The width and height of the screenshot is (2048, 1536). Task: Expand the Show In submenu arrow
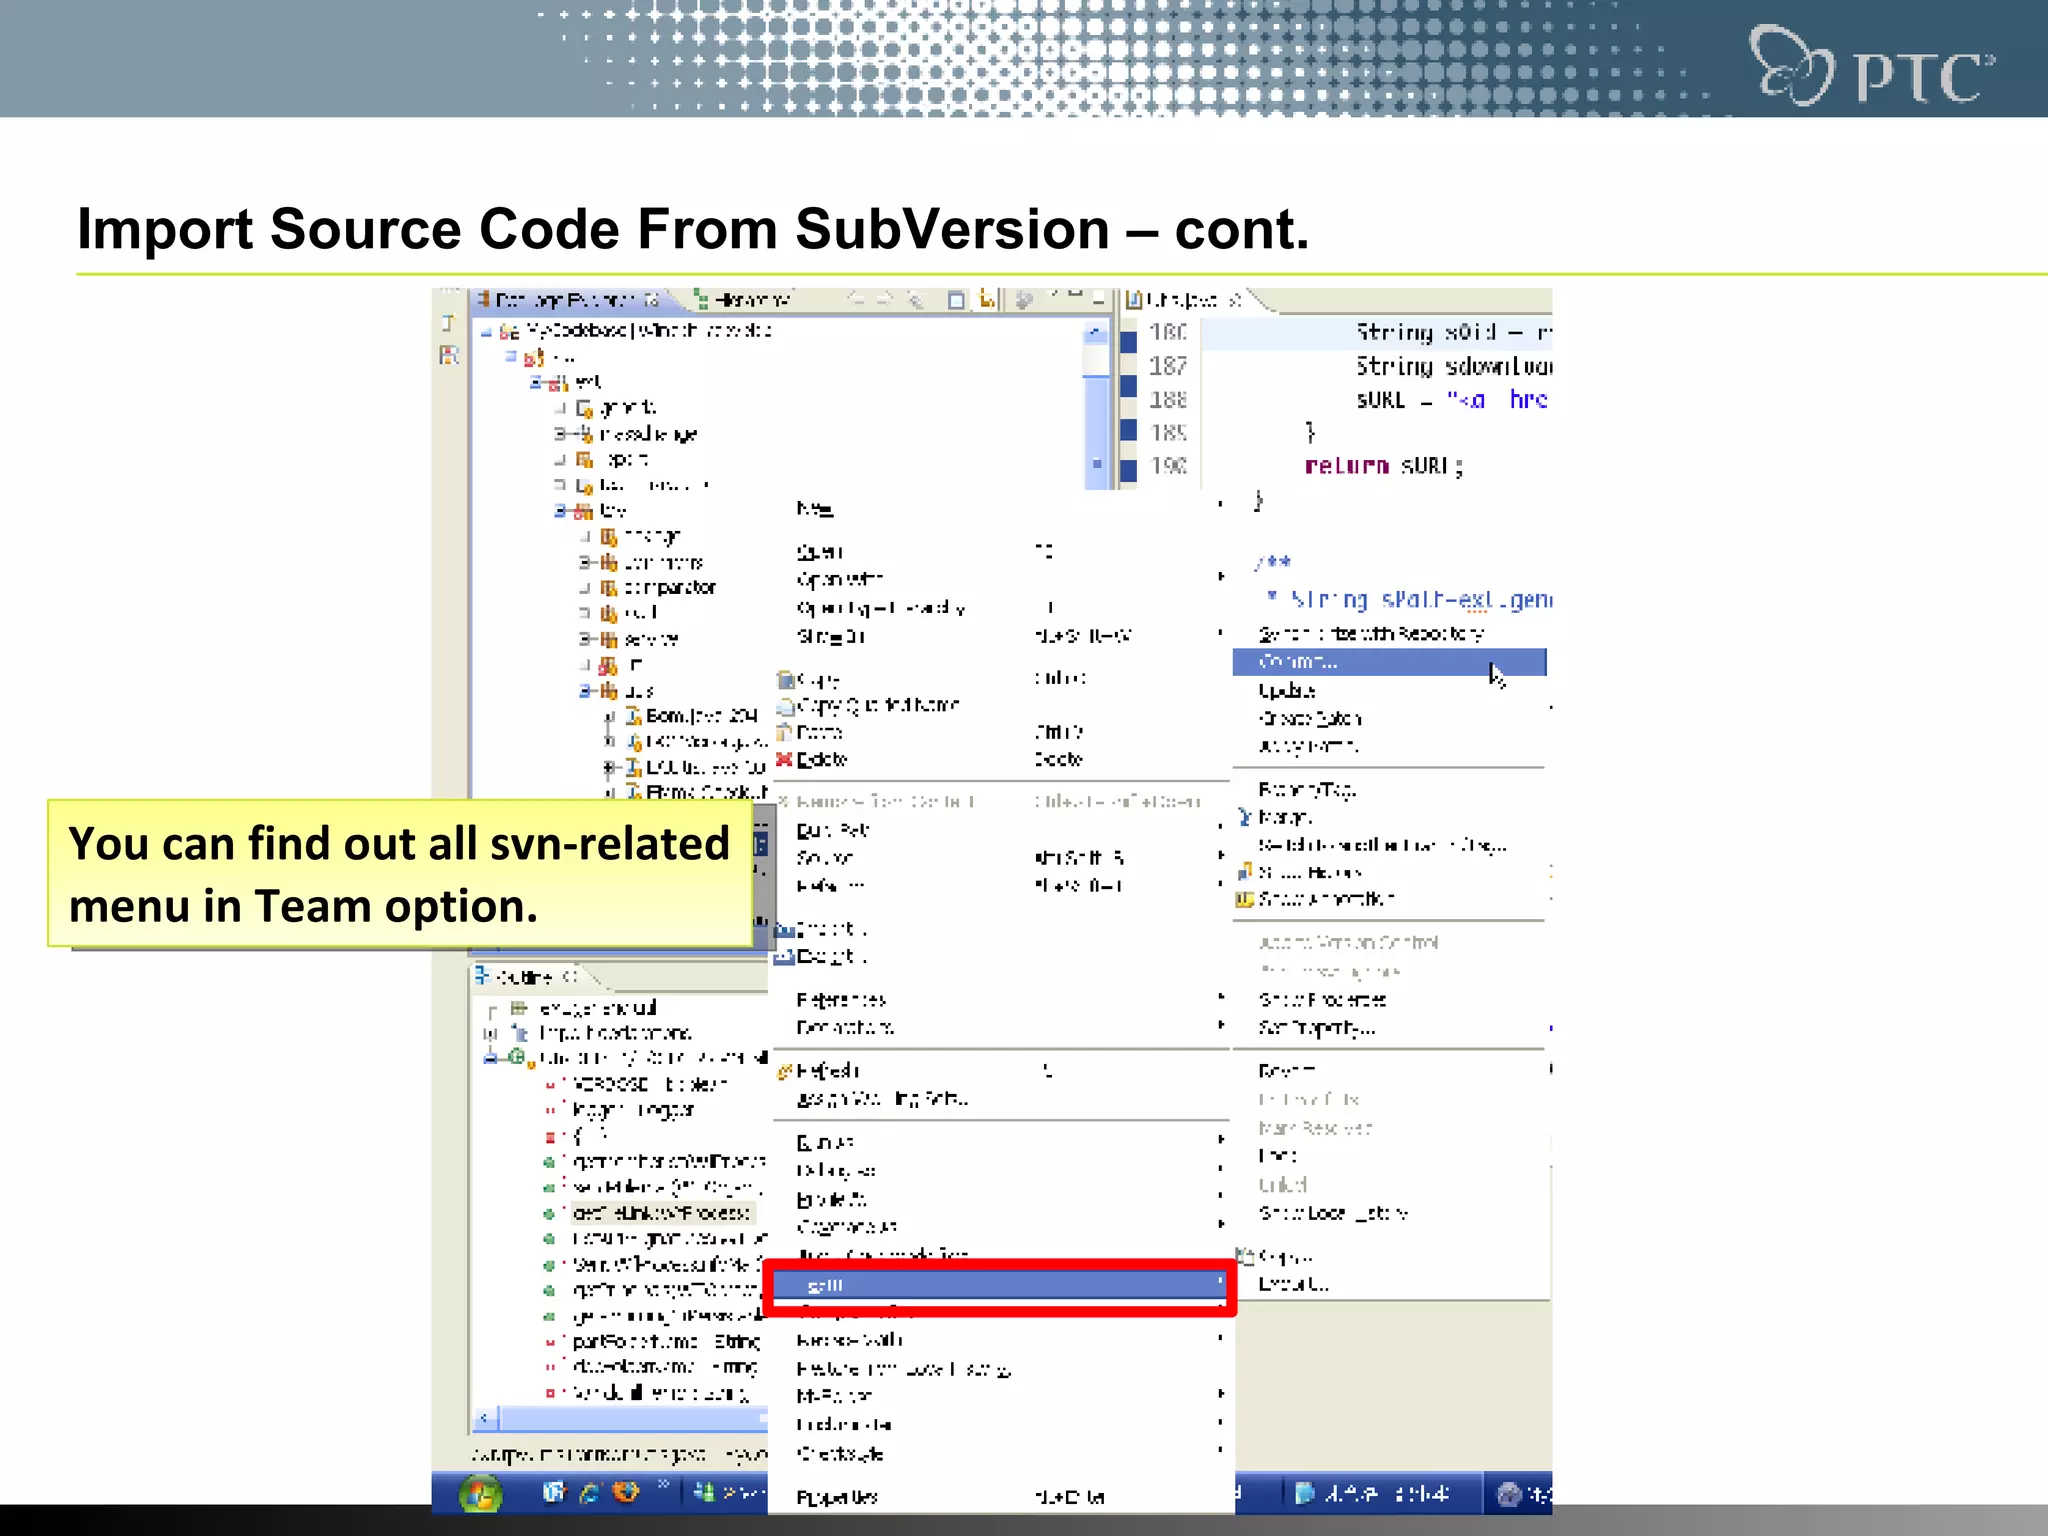(1221, 634)
